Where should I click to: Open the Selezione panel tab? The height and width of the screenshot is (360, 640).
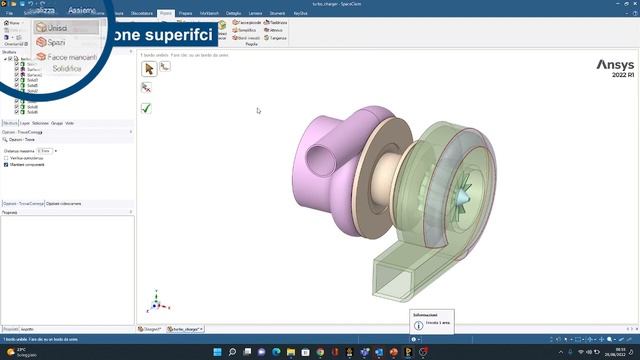click(40, 123)
